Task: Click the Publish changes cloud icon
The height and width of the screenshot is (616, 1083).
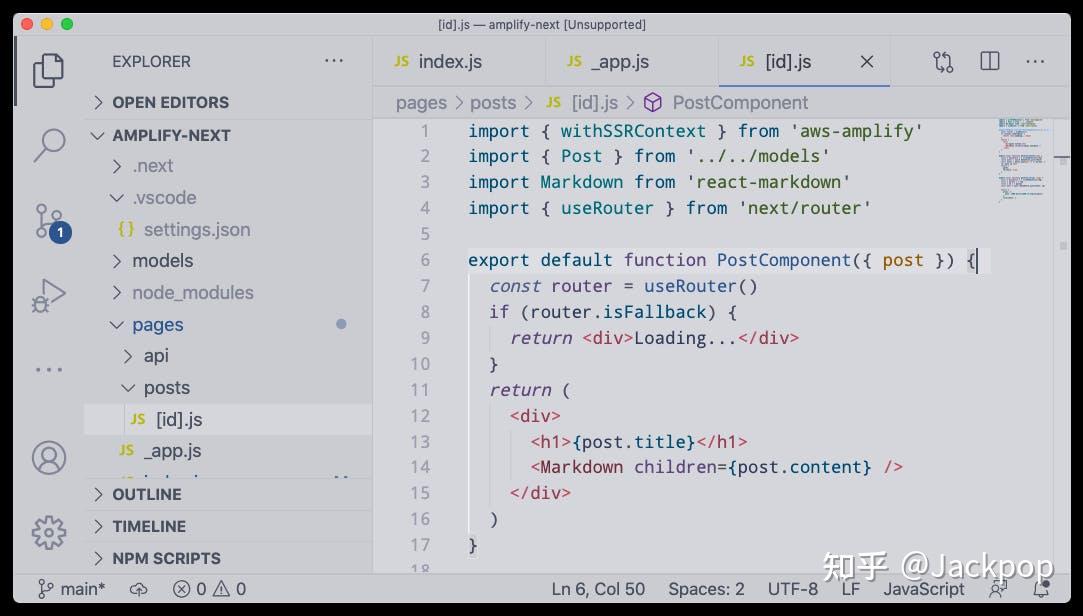Action: coord(139,589)
